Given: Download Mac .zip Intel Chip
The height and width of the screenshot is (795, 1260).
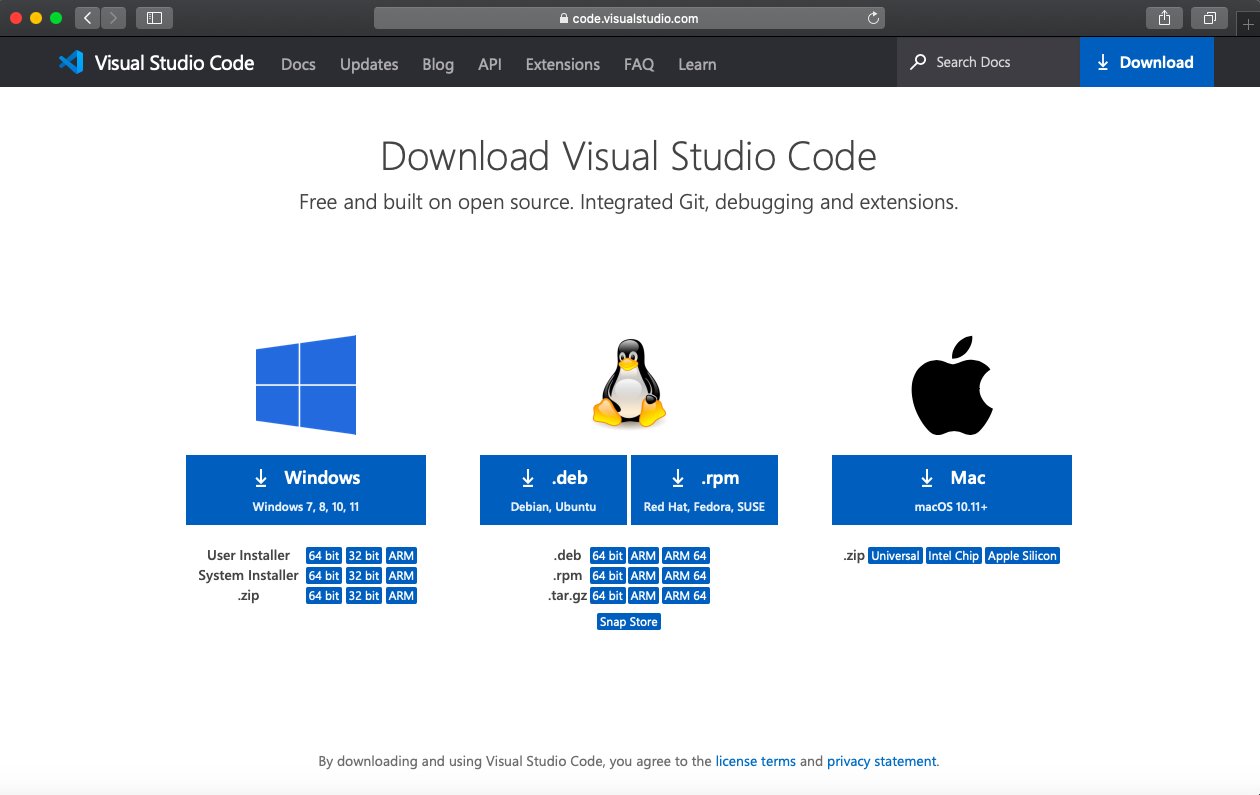Looking at the screenshot, I should click(953, 556).
